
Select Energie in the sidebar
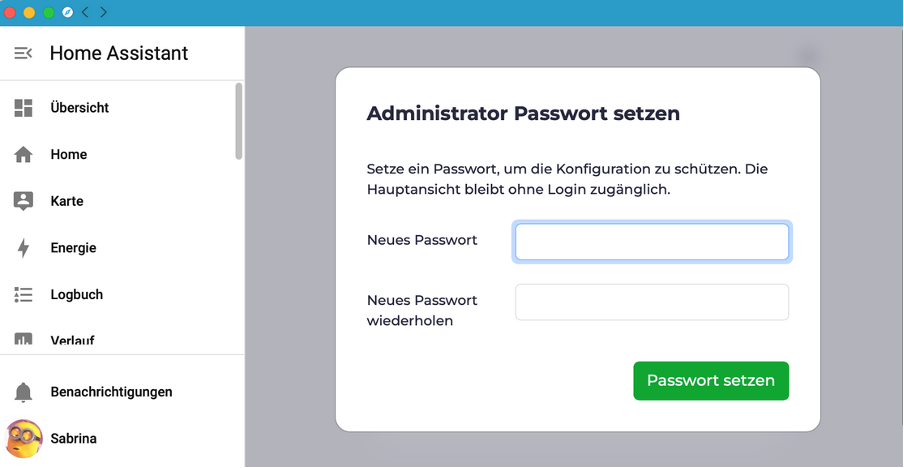tap(73, 248)
